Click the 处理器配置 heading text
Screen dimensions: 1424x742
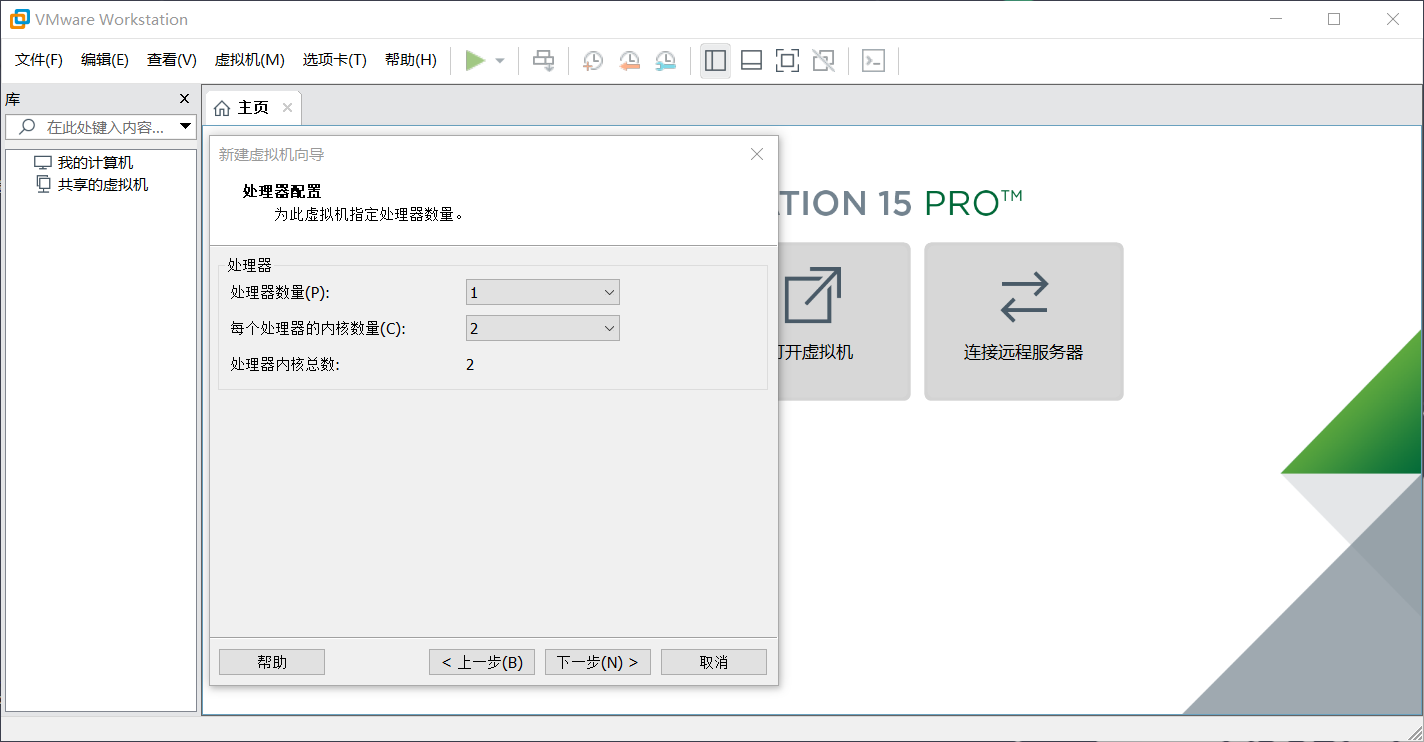tap(282, 191)
